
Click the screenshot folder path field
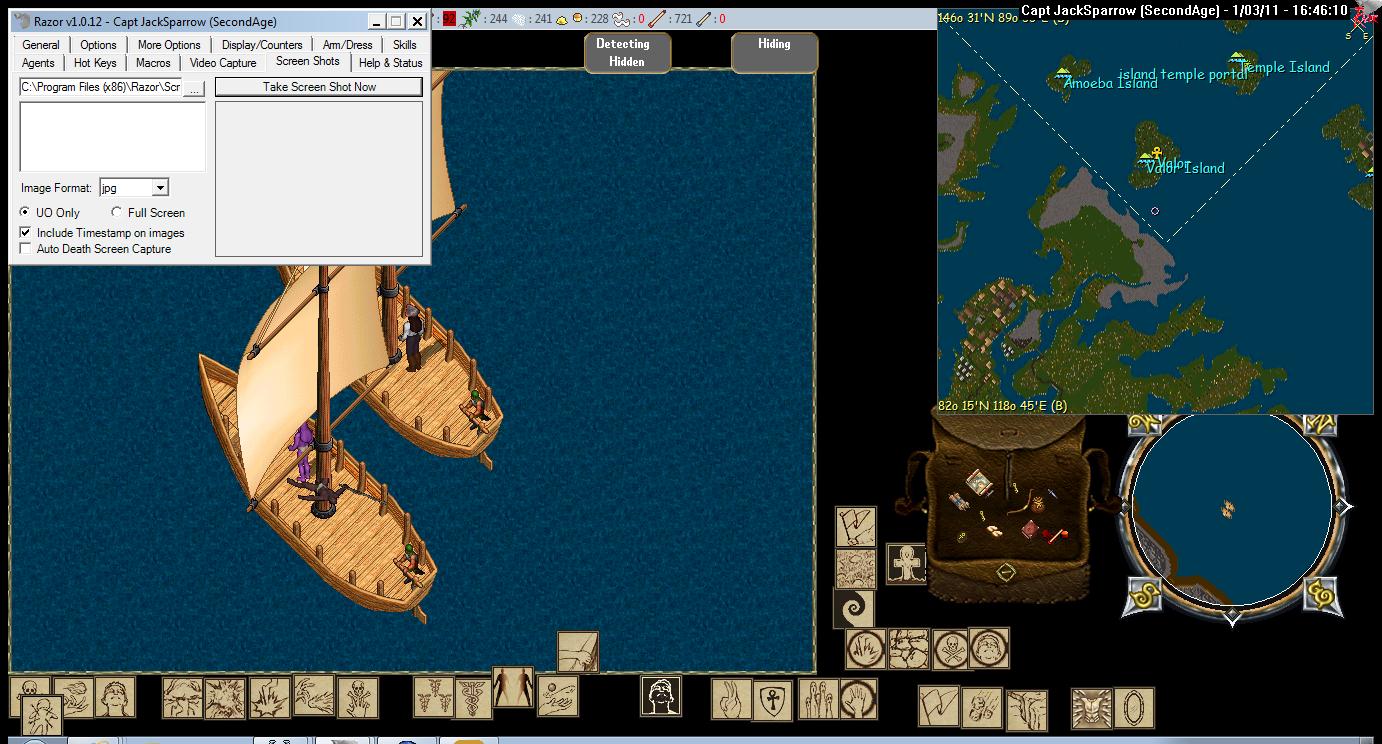point(100,87)
